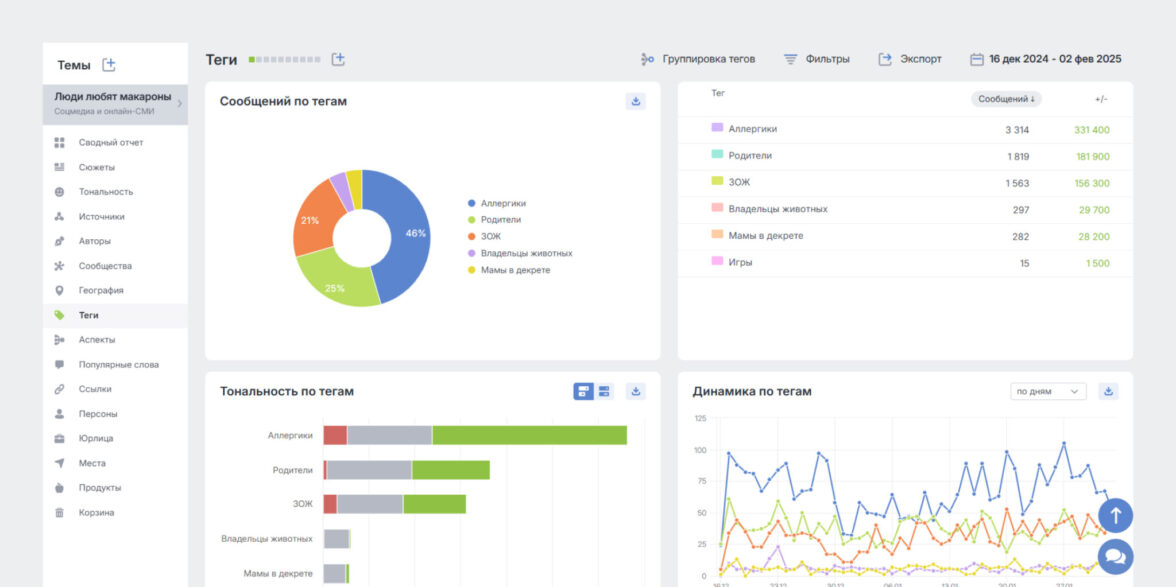Viewport: 1176px width, 587px height.
Task: Download the Сообщений по тегам chart
Action: point(635,101)
